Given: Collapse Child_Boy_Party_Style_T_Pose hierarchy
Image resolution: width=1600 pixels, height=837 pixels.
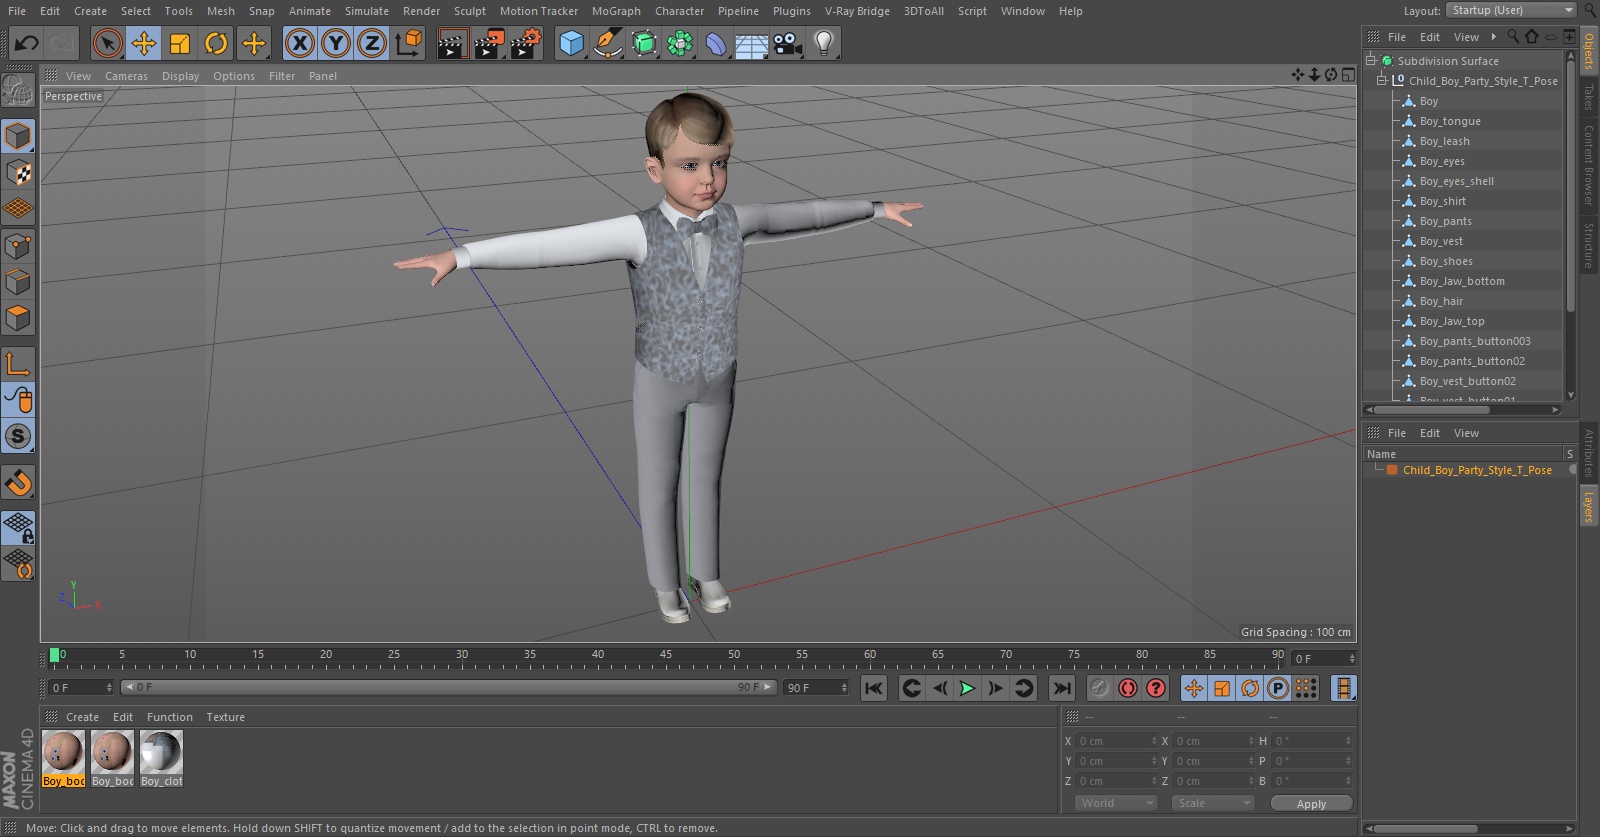Looking at the screenshot, I should pyautogui.click(x=1382, y=80).
